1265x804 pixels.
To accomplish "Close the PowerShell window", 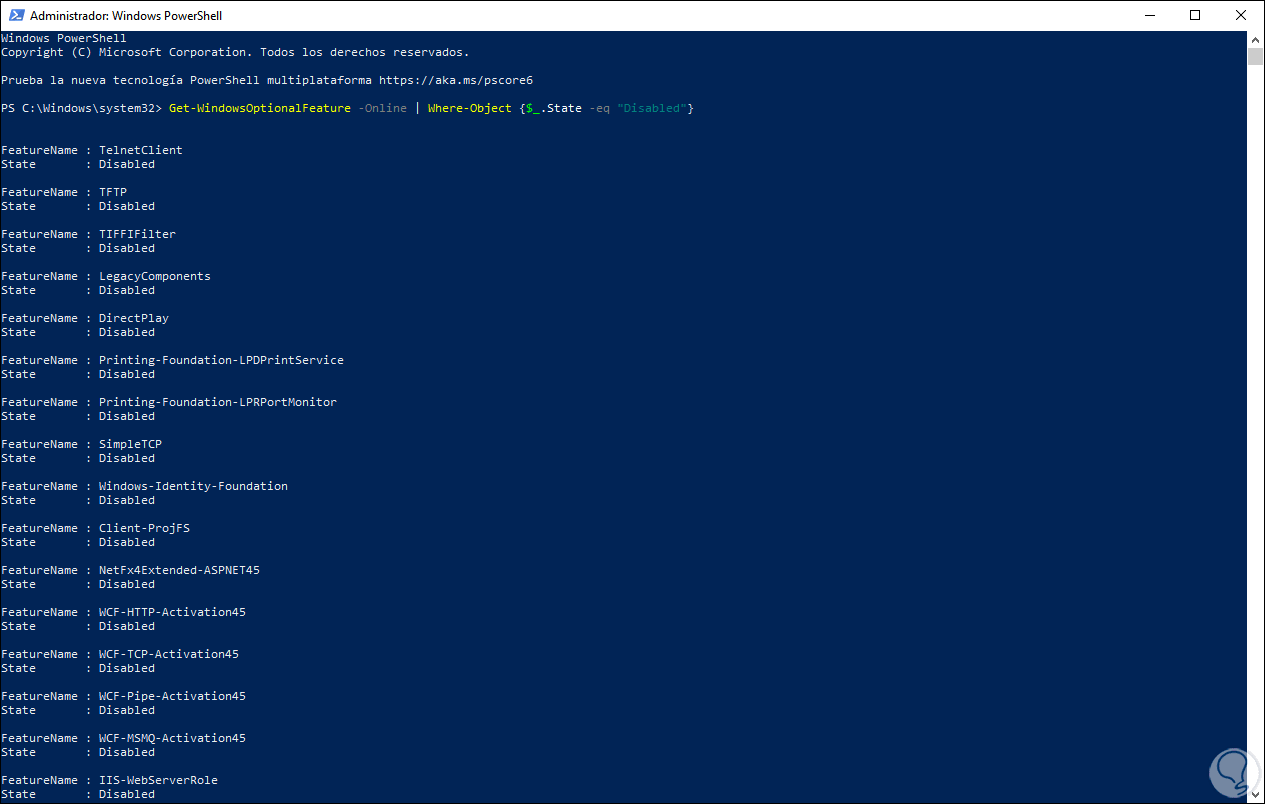I will [x=1241, y=15].
